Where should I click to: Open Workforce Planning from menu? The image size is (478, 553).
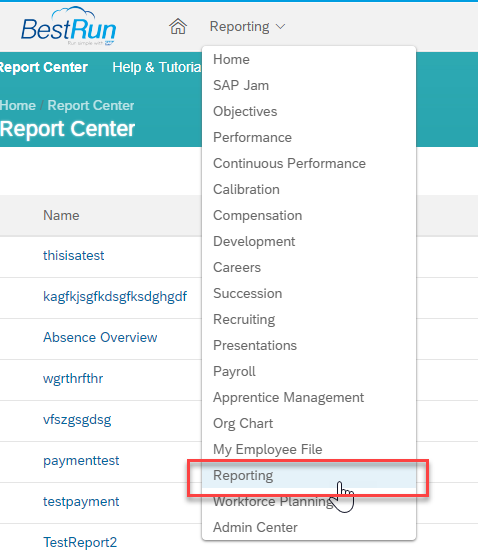coord(309,501)
